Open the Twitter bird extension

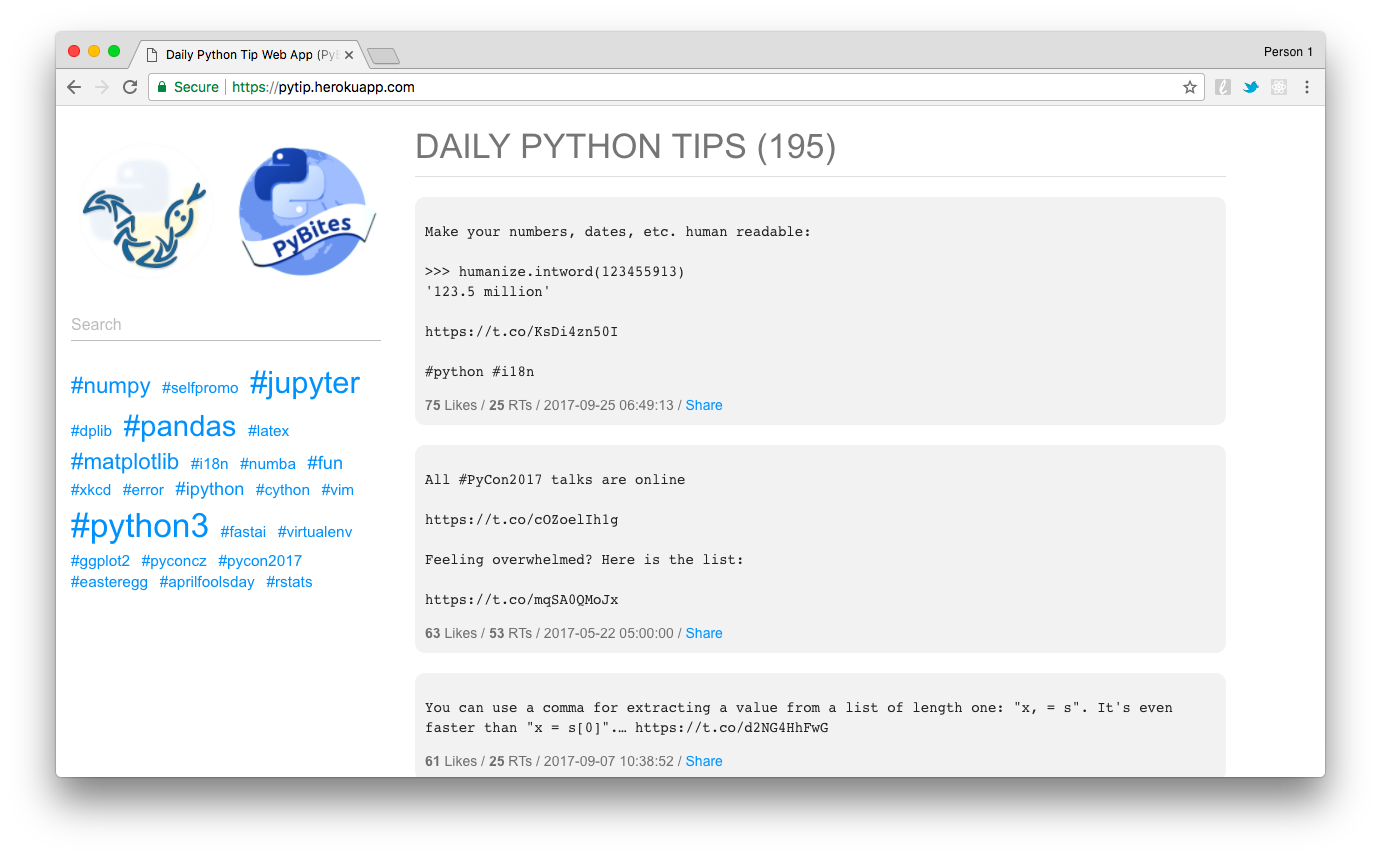click(x=1250, y=87)
